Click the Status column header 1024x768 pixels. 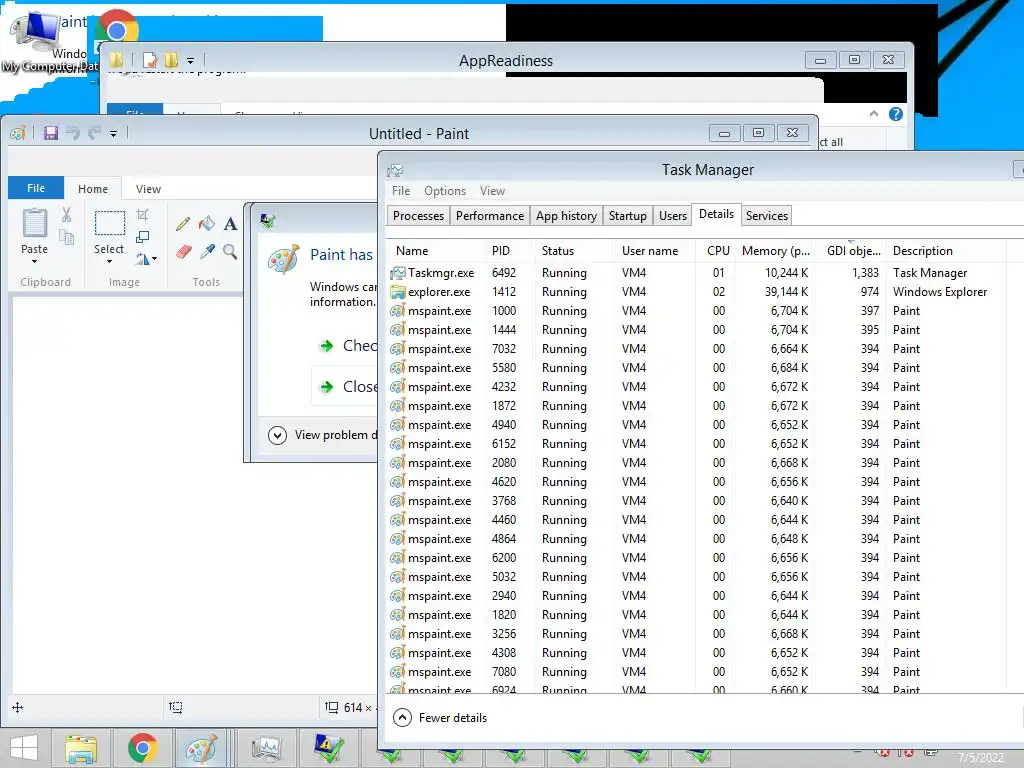point(573,251)
